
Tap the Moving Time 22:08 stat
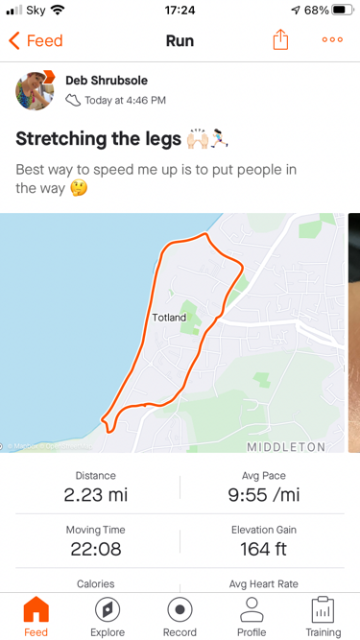96,542
